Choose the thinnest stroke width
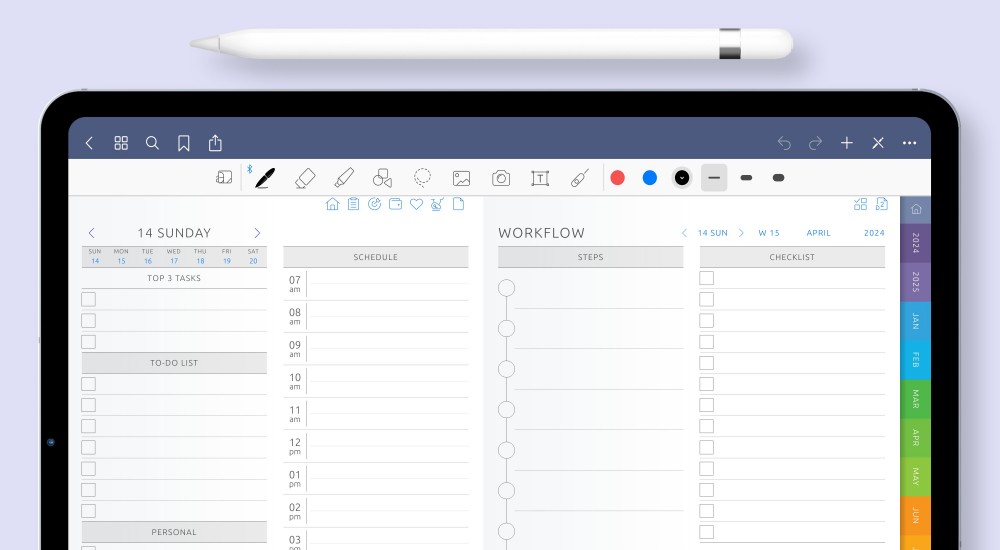The image size is (1000, 550). (x=714, y=178)
